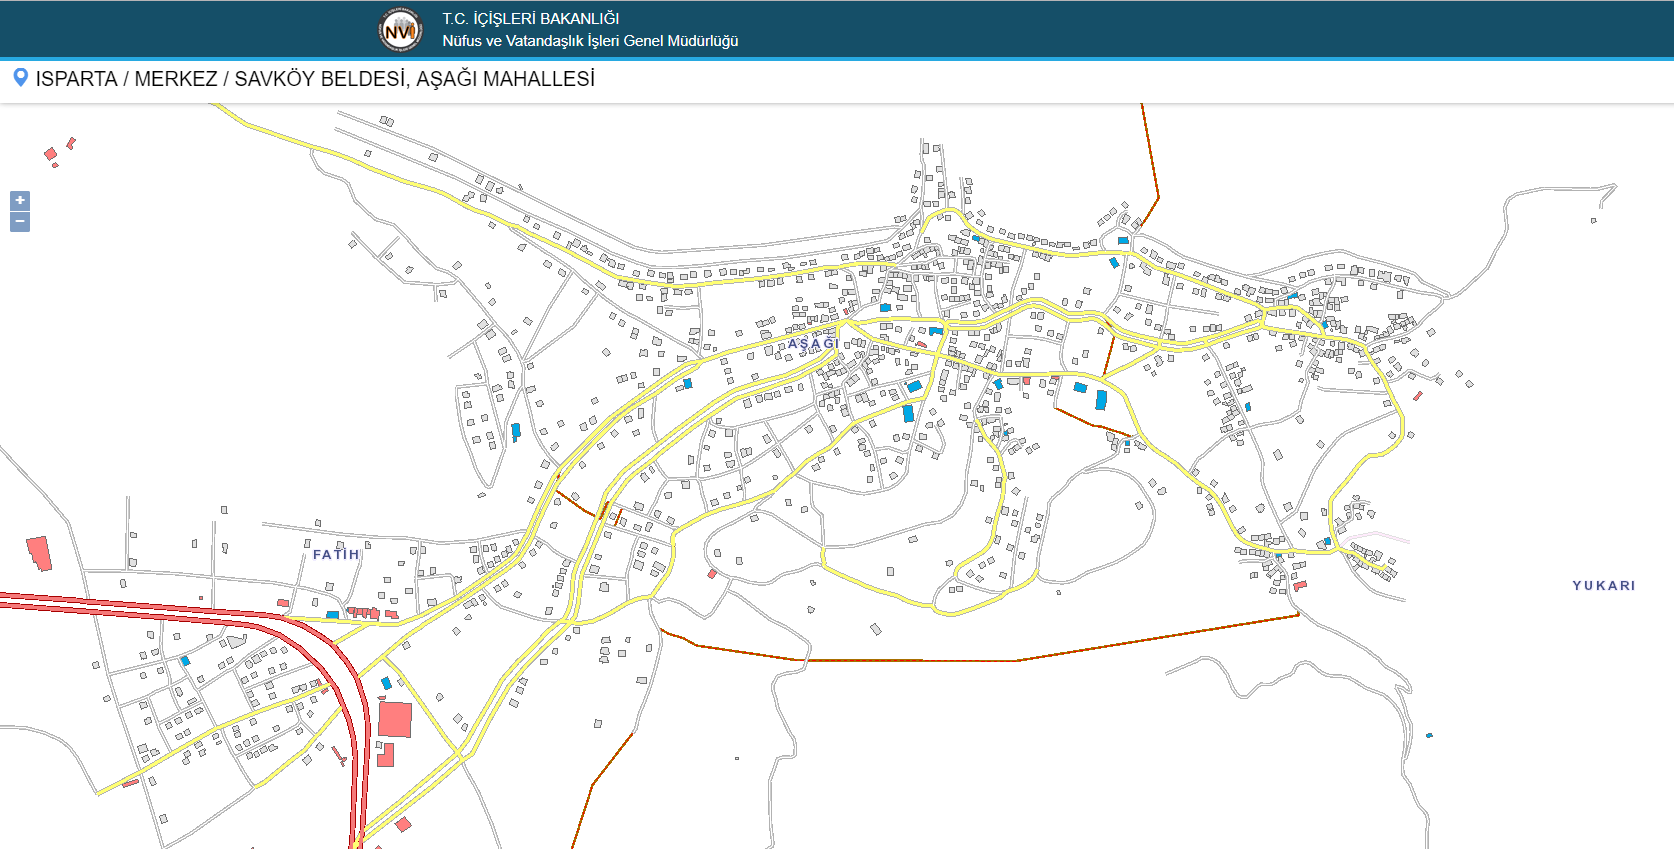Viewport: 1674px width, 849px height.
Task: Click the red building below the large red square
Action: (x=385, y=754)
